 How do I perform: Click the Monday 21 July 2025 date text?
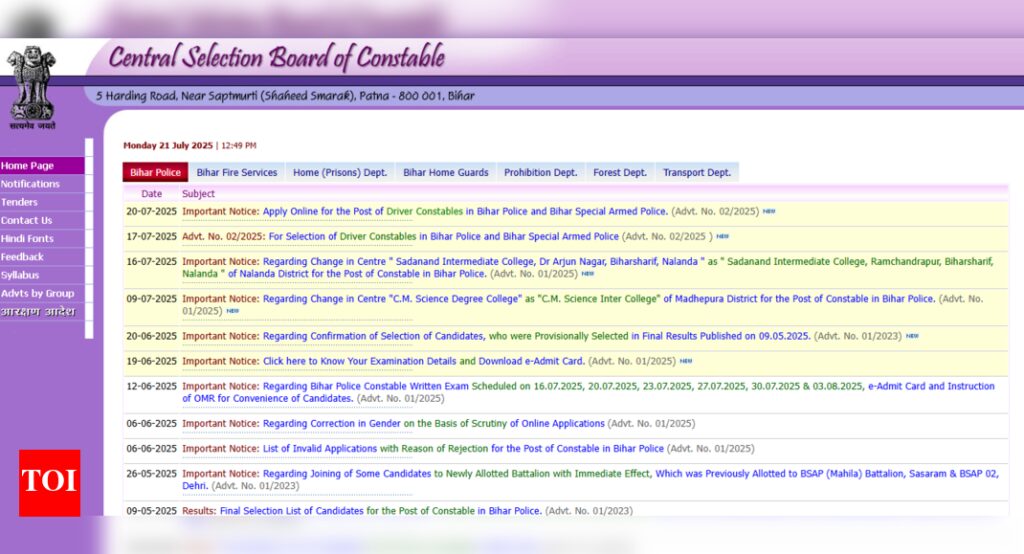pyautogui.click(x=168, y=146)
